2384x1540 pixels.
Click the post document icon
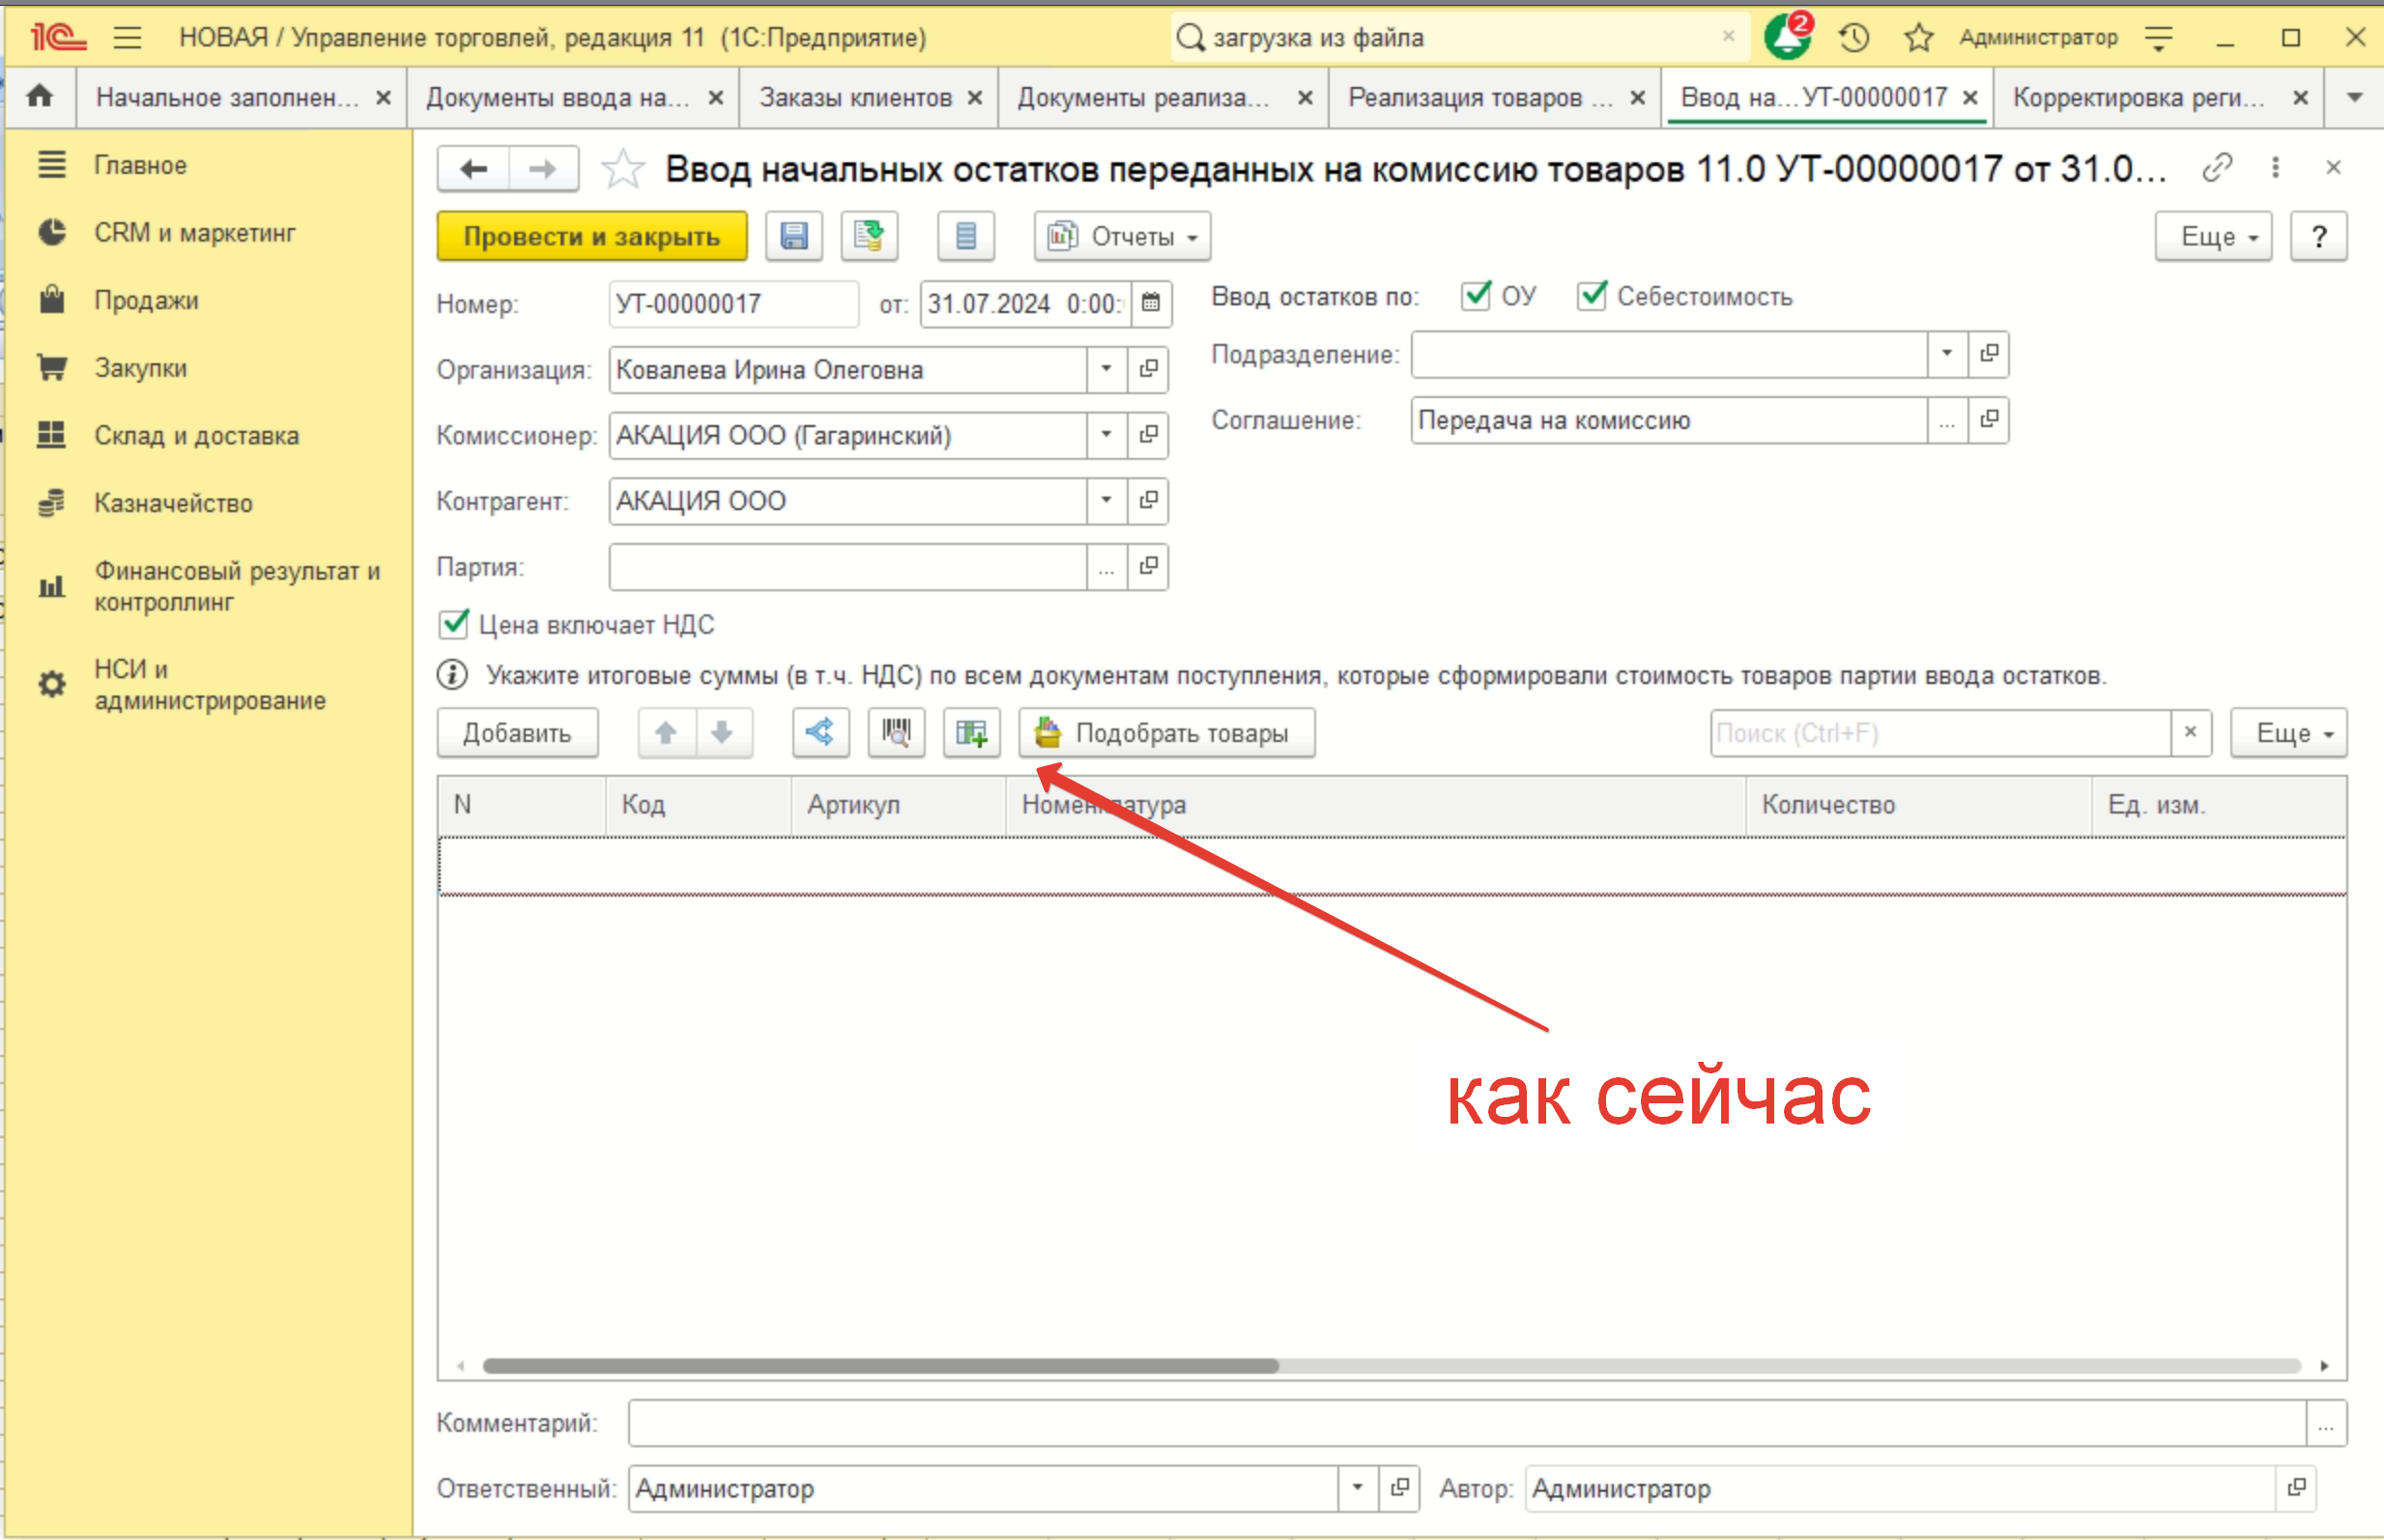coord(869,236)
